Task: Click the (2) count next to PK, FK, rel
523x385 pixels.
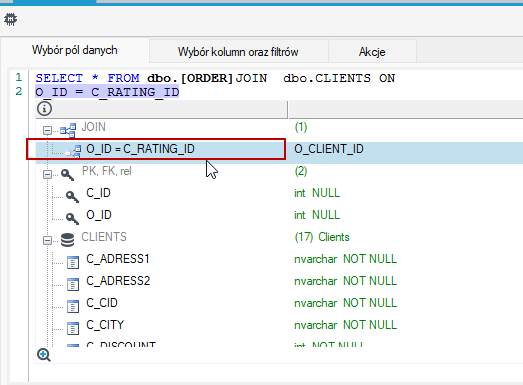Action: (301, 171)
